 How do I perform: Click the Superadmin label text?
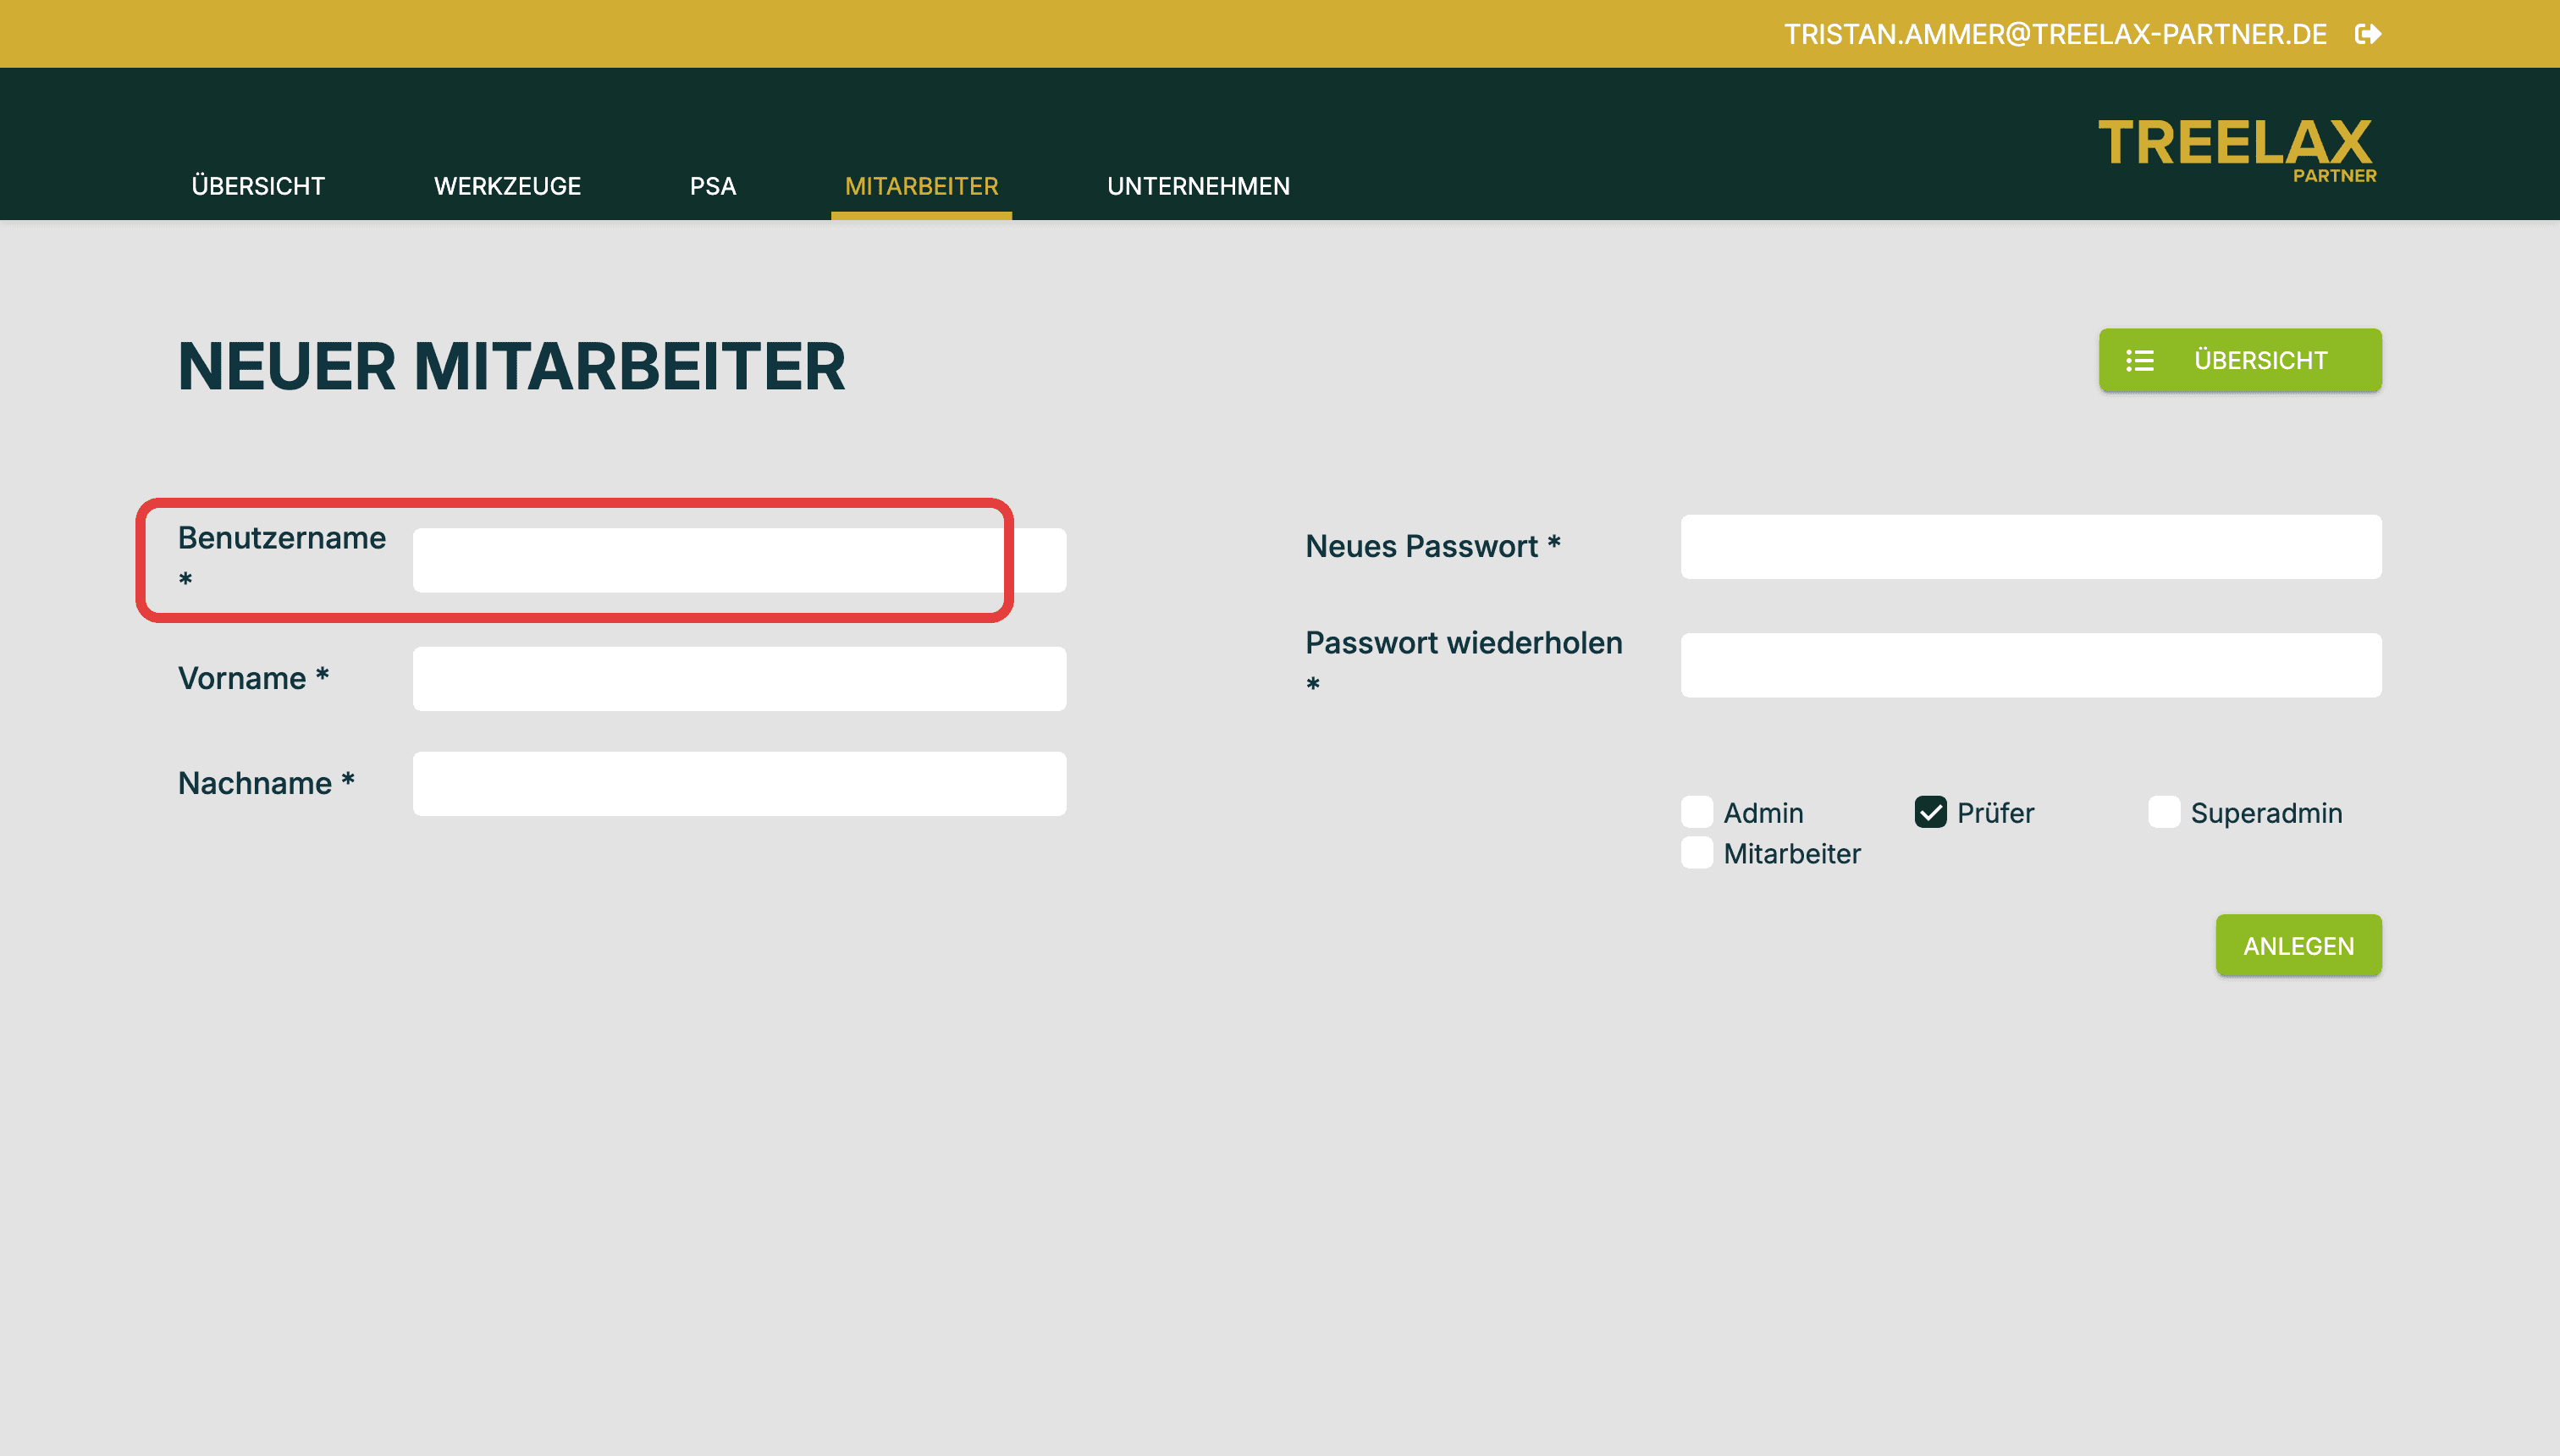coord(2266,813)
